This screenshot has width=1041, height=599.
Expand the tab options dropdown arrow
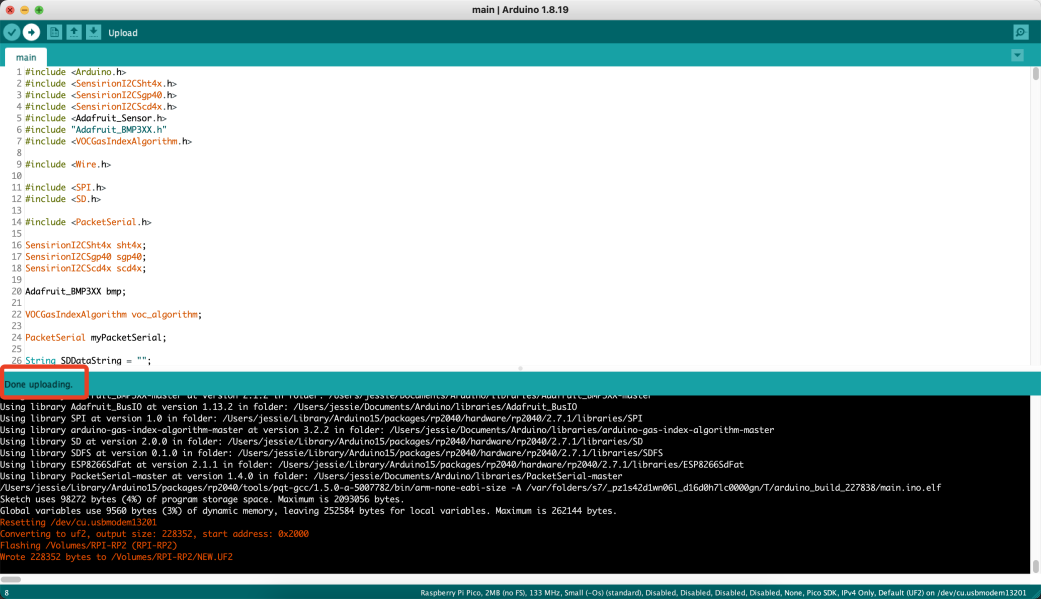pyautogui.click(x=1017, y=56)
